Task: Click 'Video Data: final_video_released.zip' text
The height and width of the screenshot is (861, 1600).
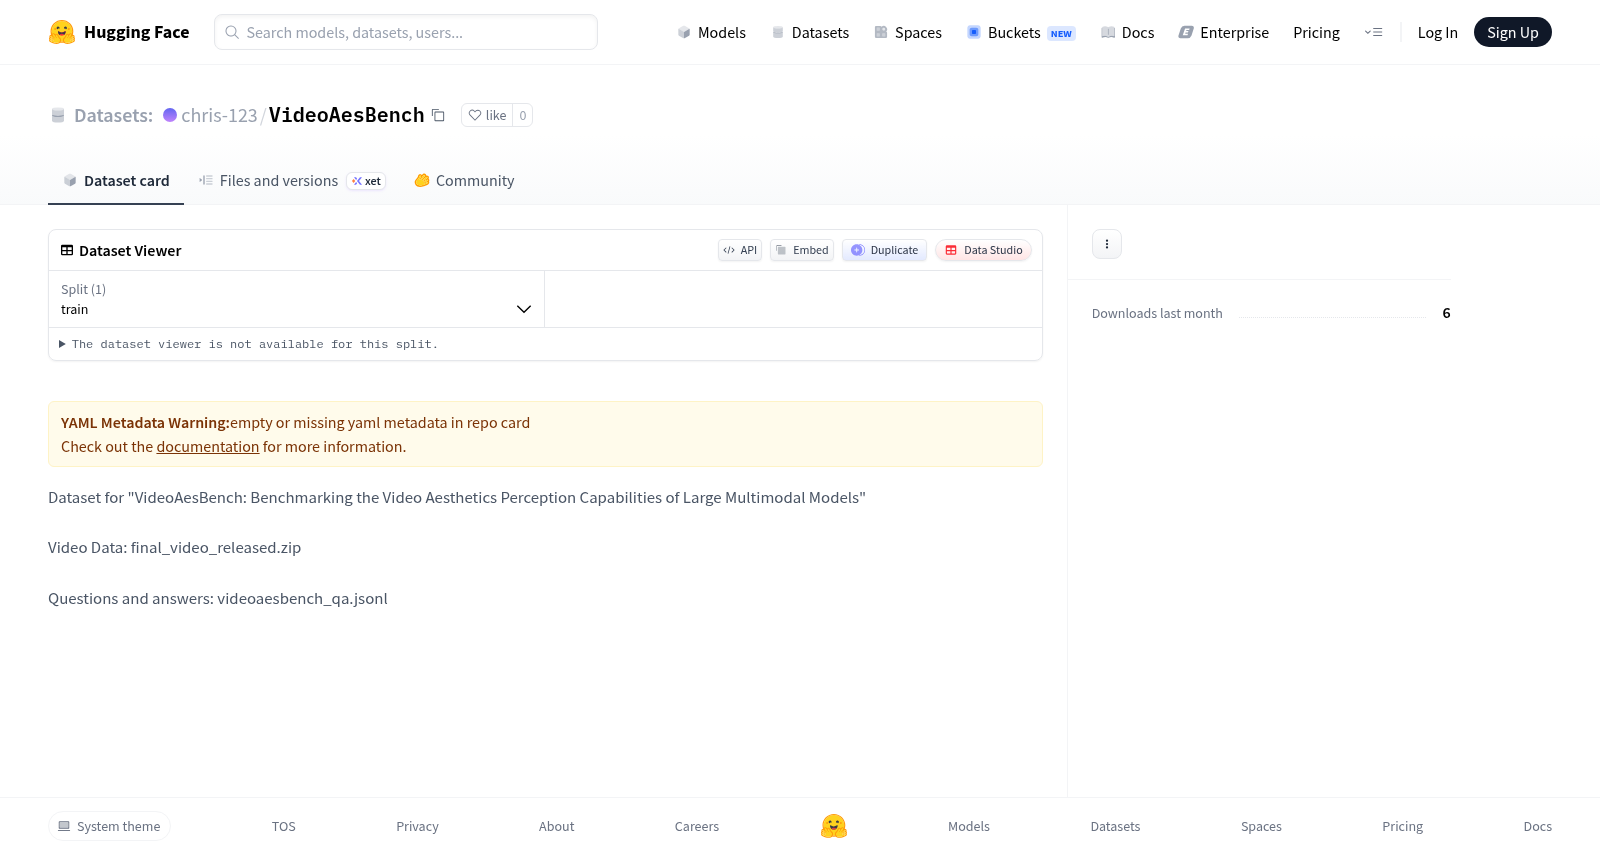Action: point(175,548)
